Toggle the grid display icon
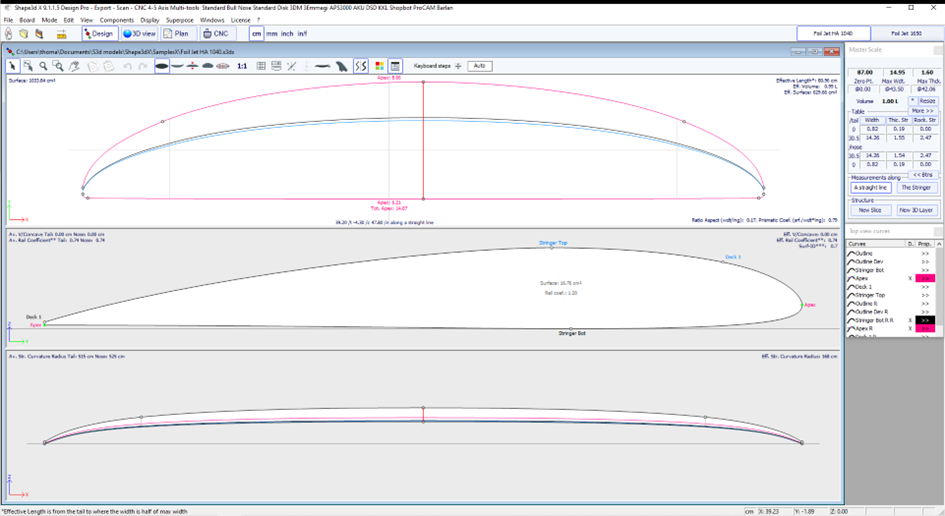 tap(261, 66)
